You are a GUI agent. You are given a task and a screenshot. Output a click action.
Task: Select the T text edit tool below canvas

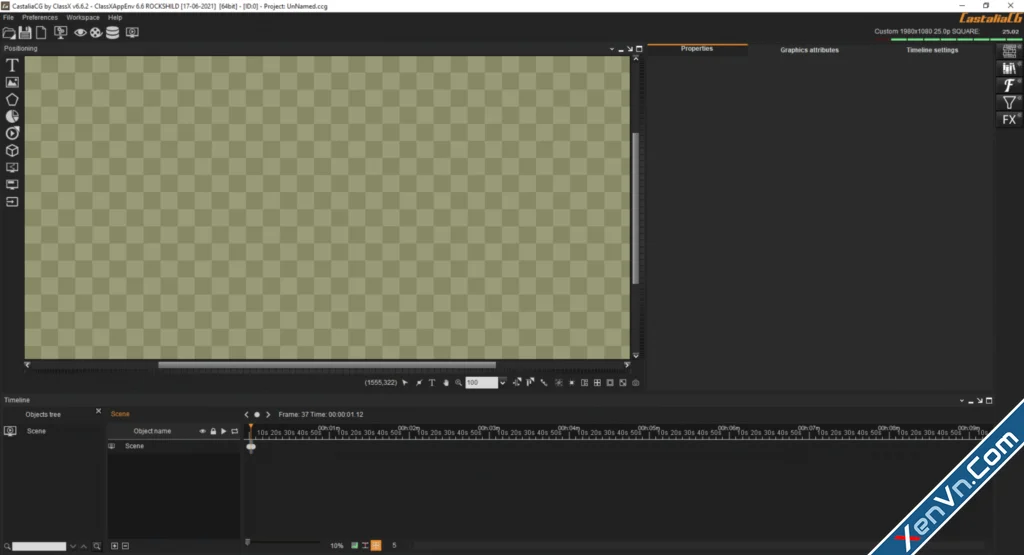432,383
